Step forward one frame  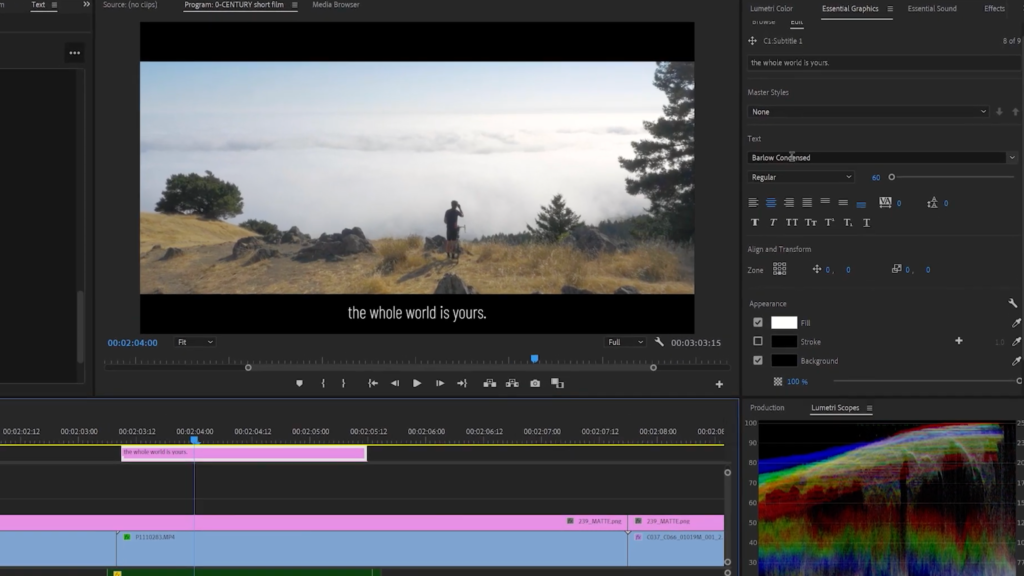[440, 383]
